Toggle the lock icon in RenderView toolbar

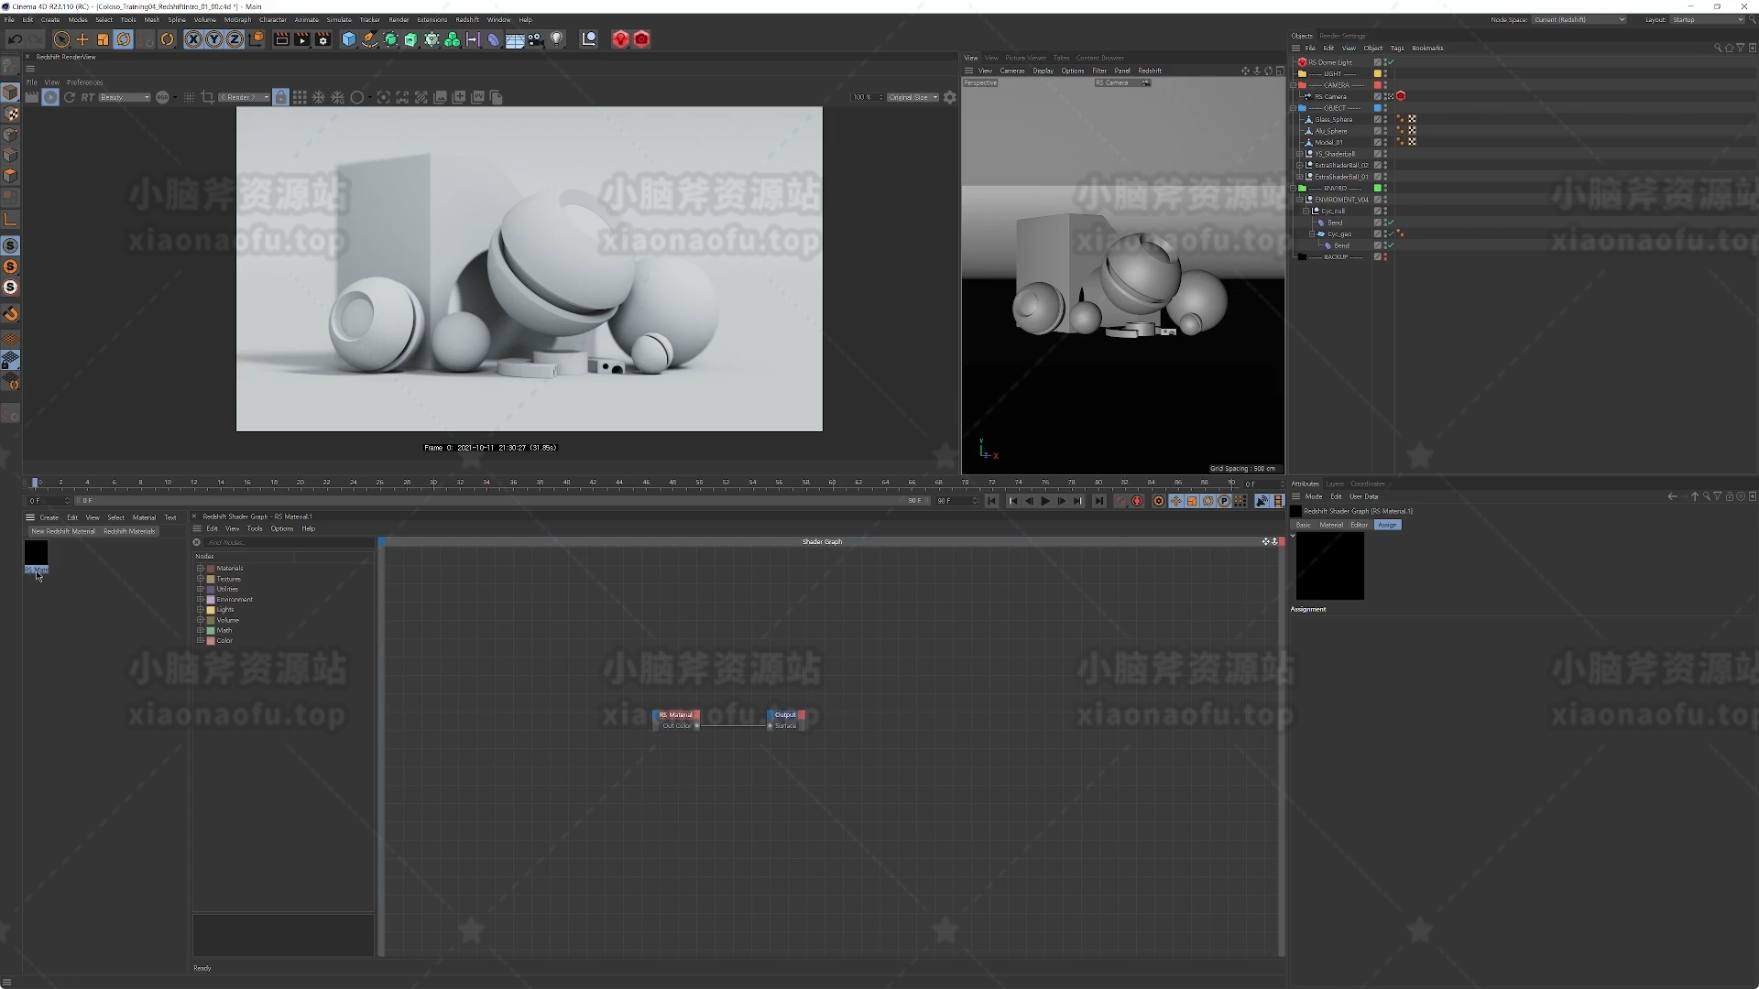coord(281,97)
